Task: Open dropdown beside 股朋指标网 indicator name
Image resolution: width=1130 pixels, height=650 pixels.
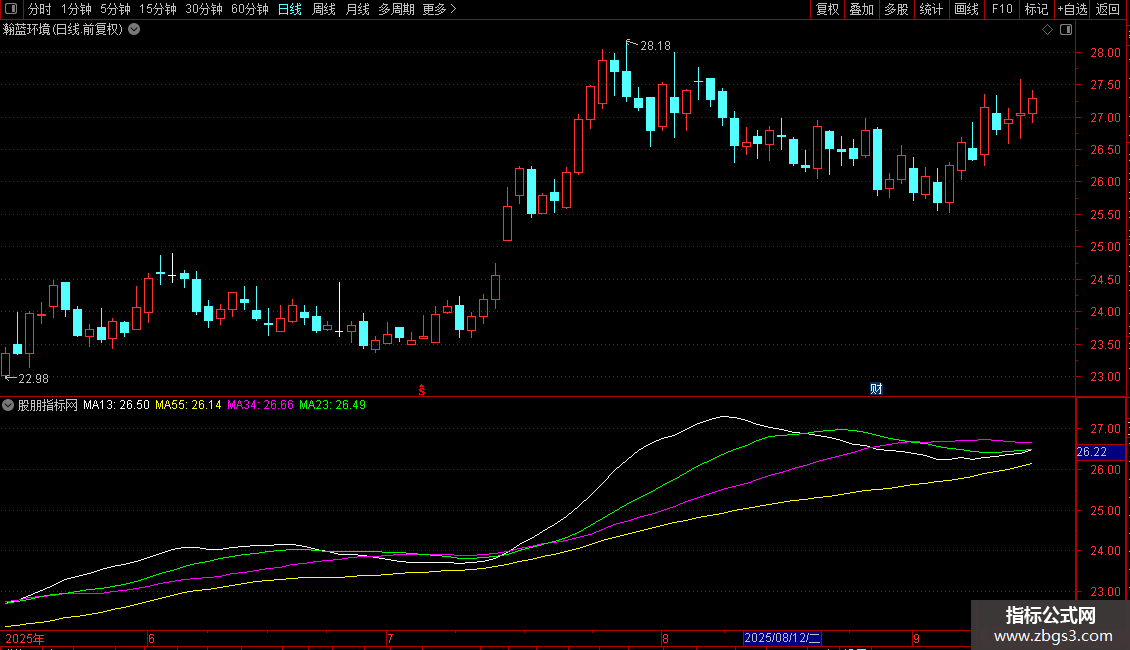Action: [x=8, y=405]
